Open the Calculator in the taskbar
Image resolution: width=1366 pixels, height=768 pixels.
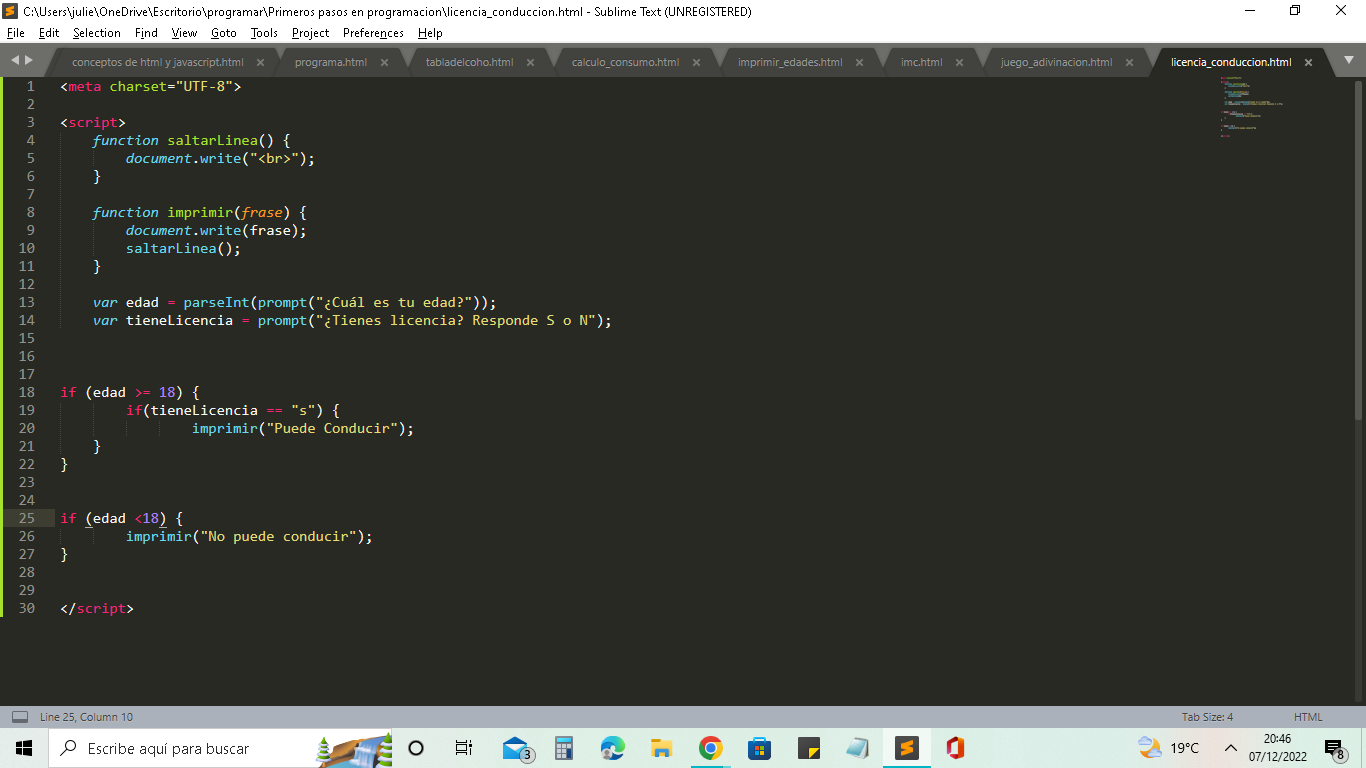pyautogui.click(x=564, y=748)
